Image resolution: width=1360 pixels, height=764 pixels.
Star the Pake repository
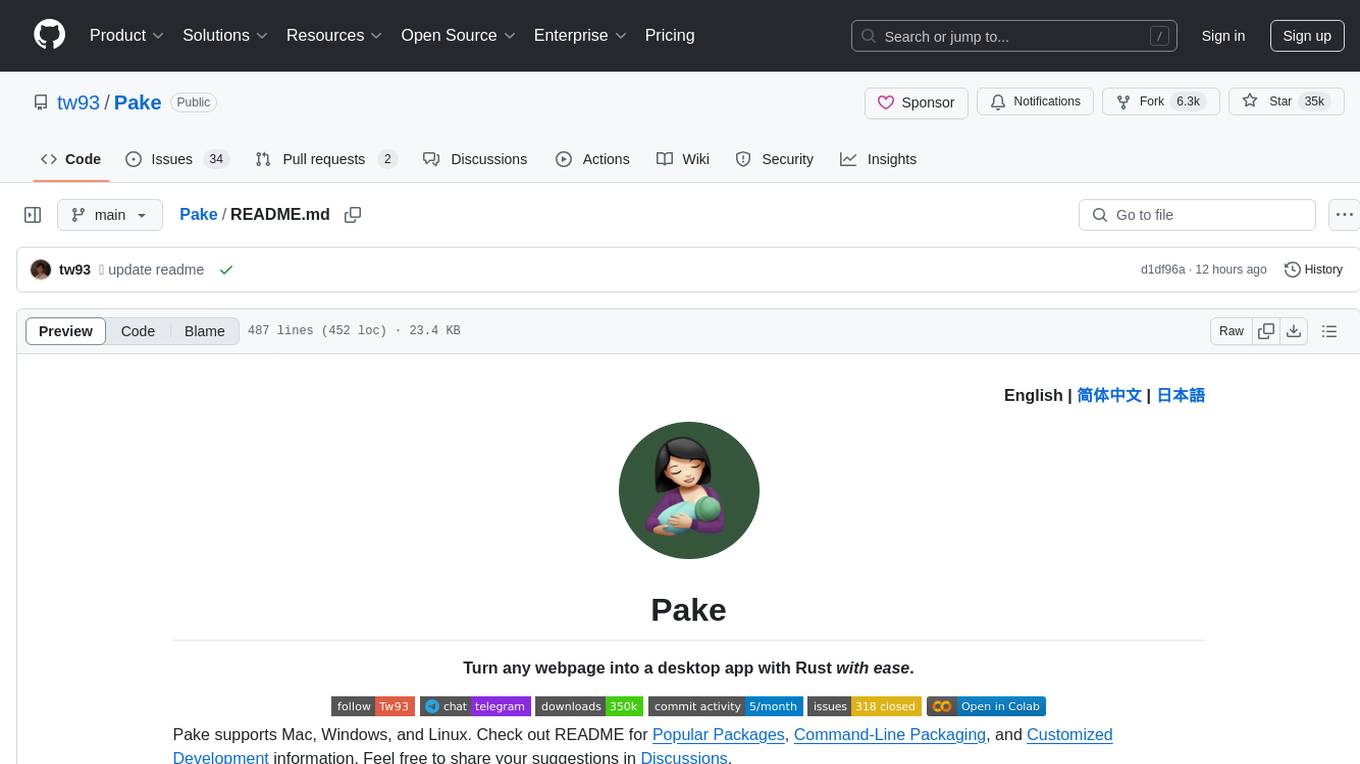pyautogui.click(x=1286, y=102)
